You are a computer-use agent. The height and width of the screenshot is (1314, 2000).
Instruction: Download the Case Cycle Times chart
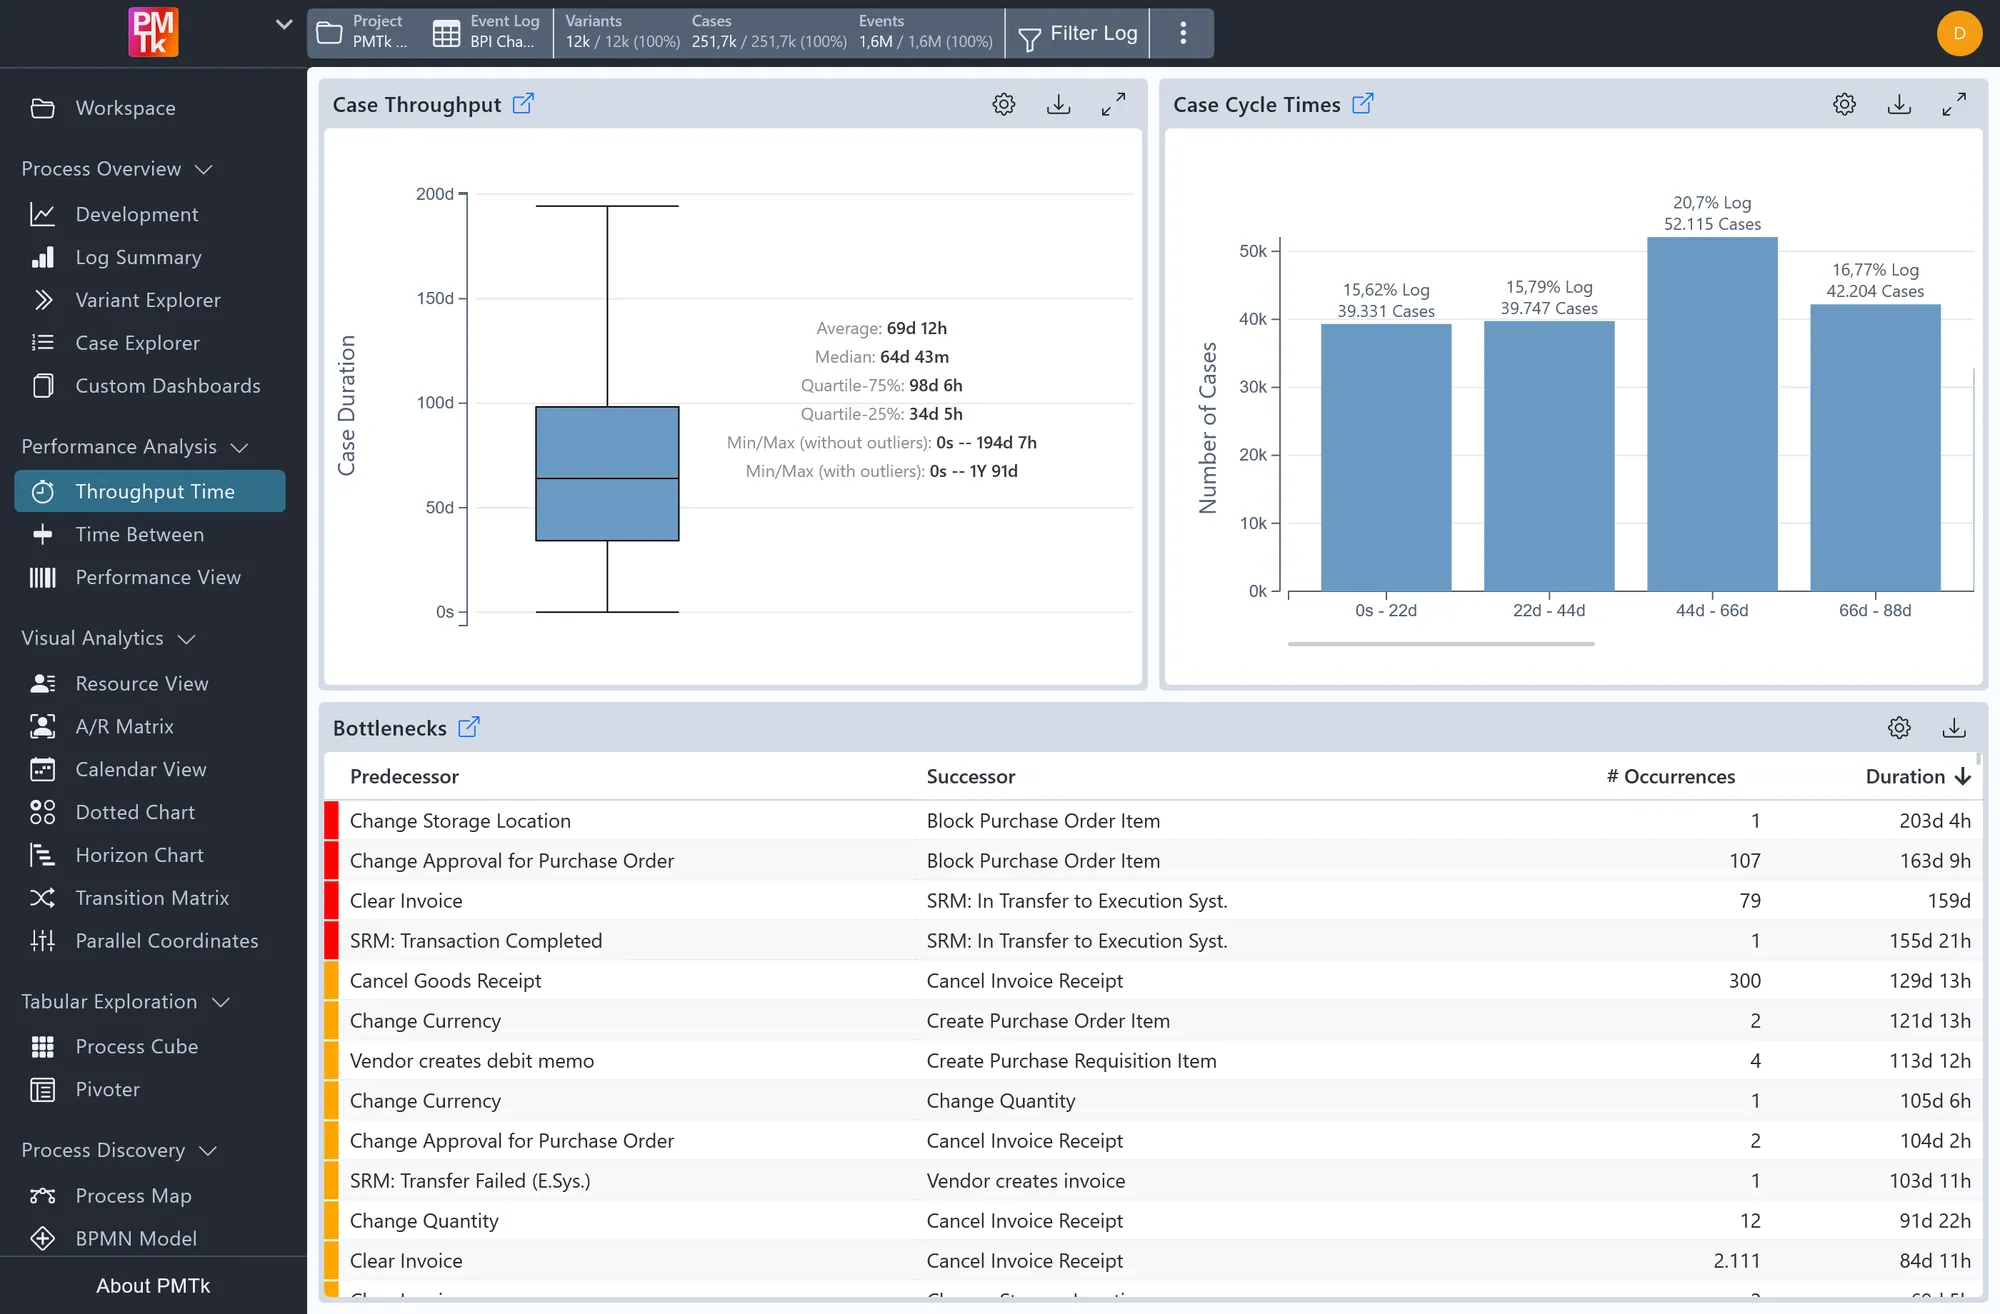tap(1899, 104)
